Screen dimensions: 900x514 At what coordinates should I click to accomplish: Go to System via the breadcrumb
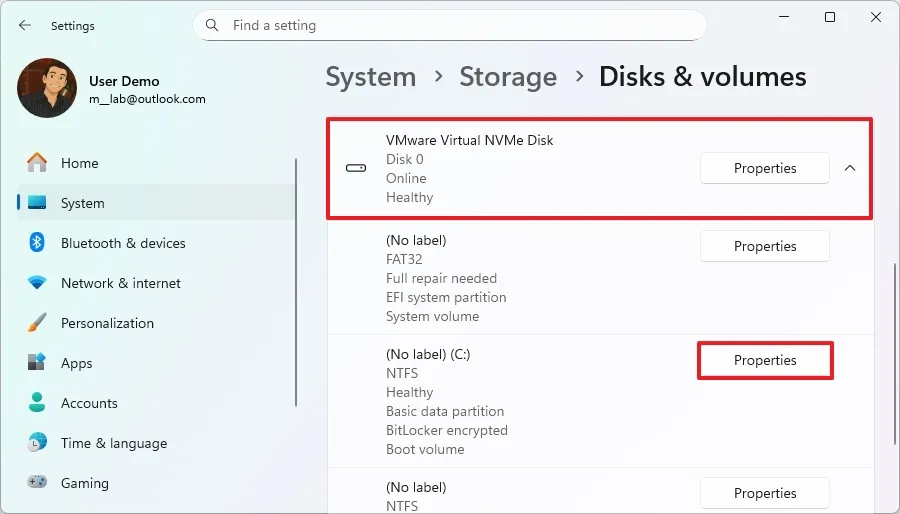click(x=371, y=77)
